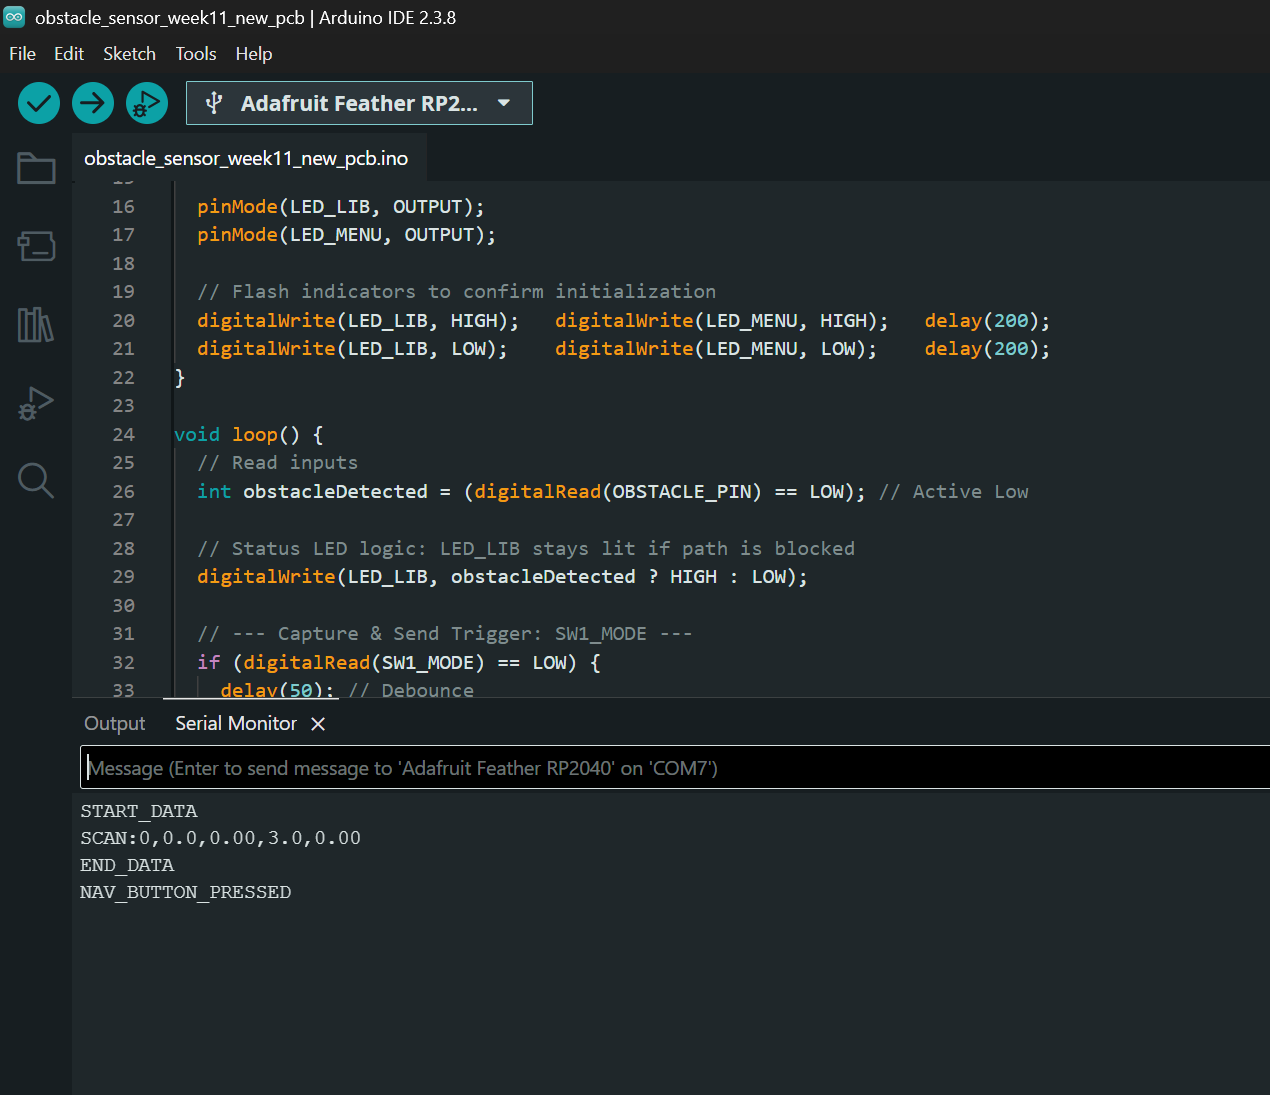This screenshot has height=1095, width=1270.
Task: Click the 'Capture & Send Trigger' comment line
Action: [x=444, y=634]
